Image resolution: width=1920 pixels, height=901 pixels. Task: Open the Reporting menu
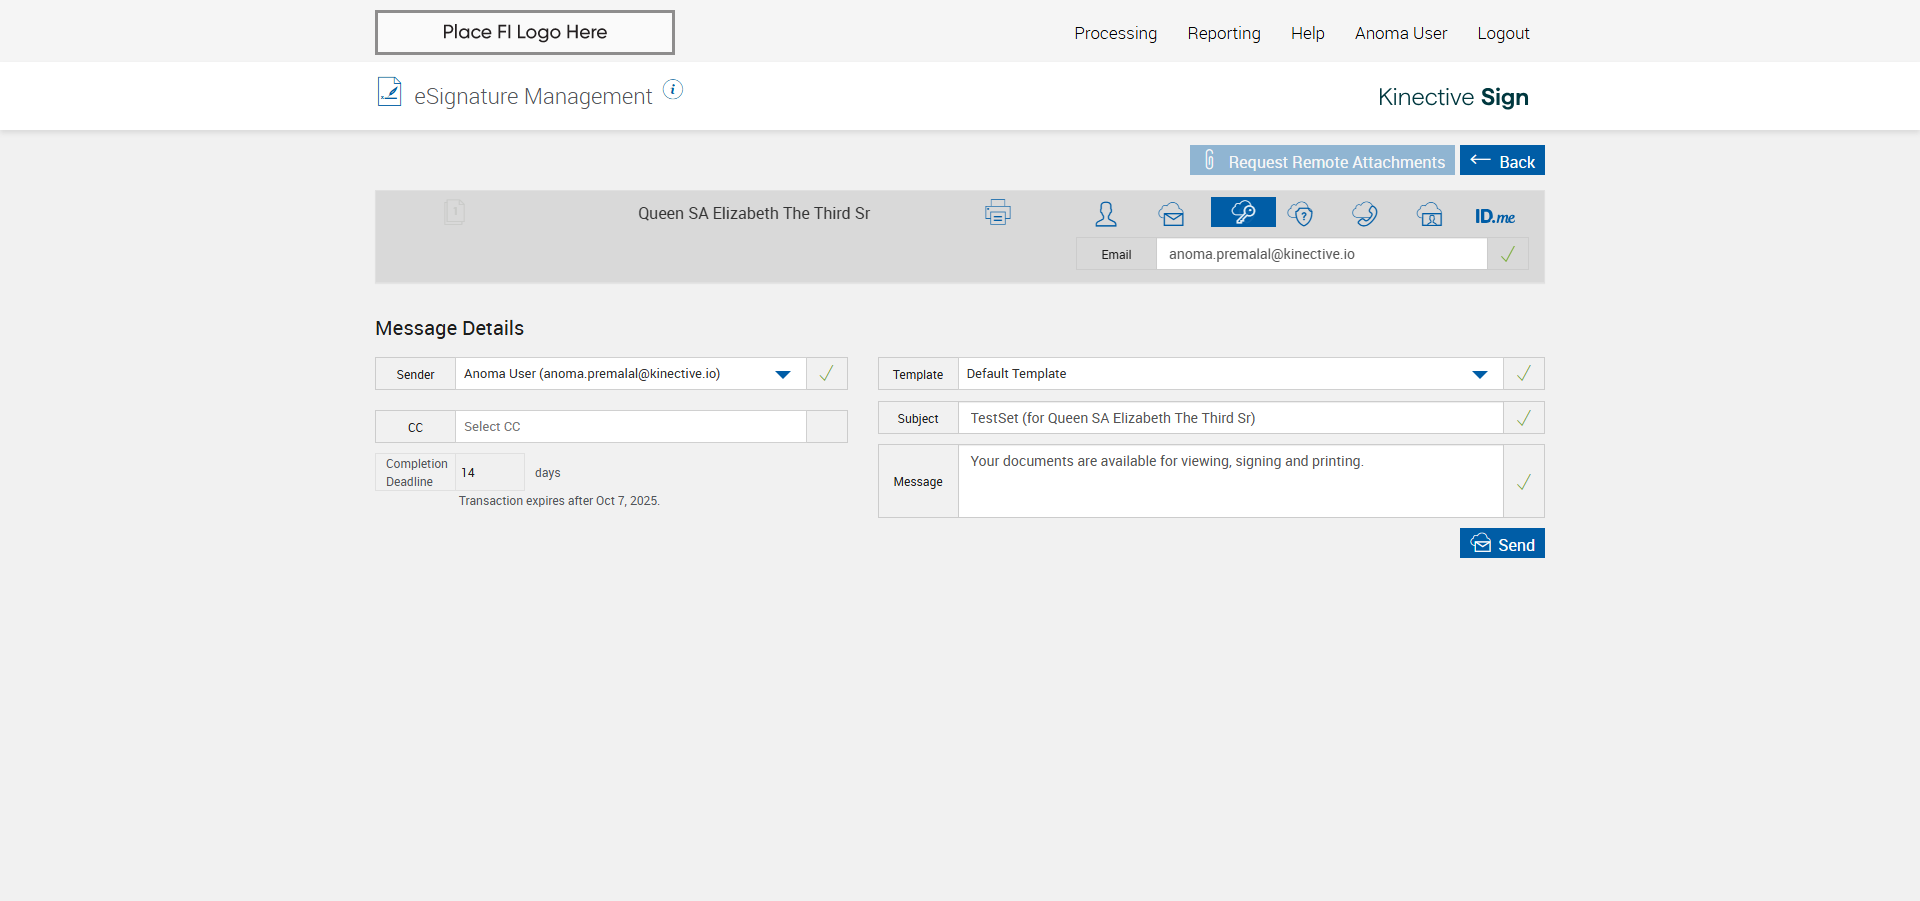click(x=1224, y=33)
